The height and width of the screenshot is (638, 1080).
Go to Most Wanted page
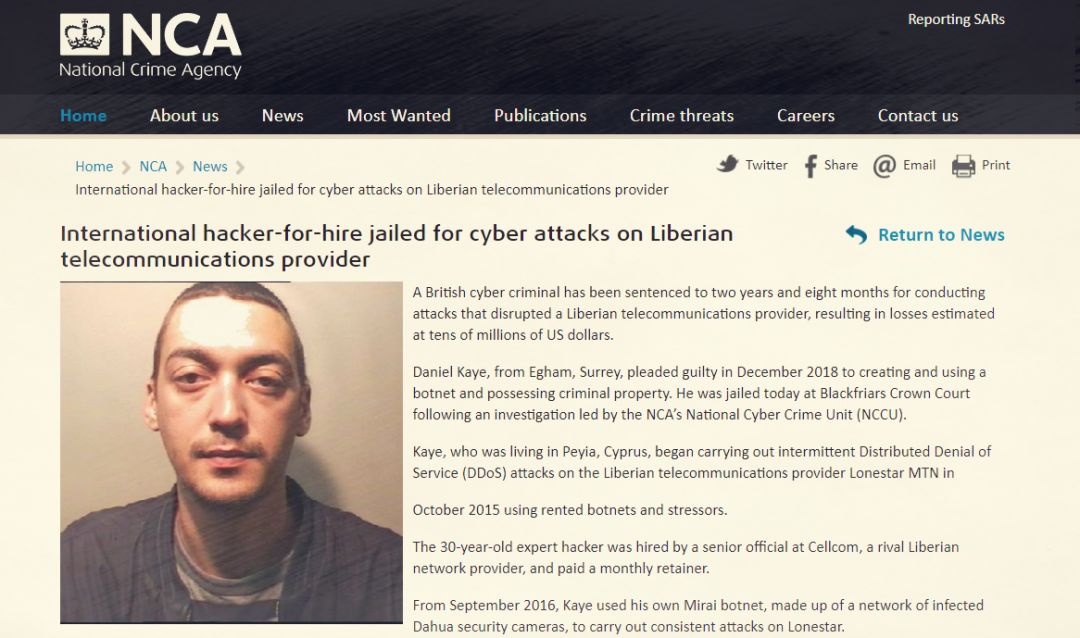[399, 116]
